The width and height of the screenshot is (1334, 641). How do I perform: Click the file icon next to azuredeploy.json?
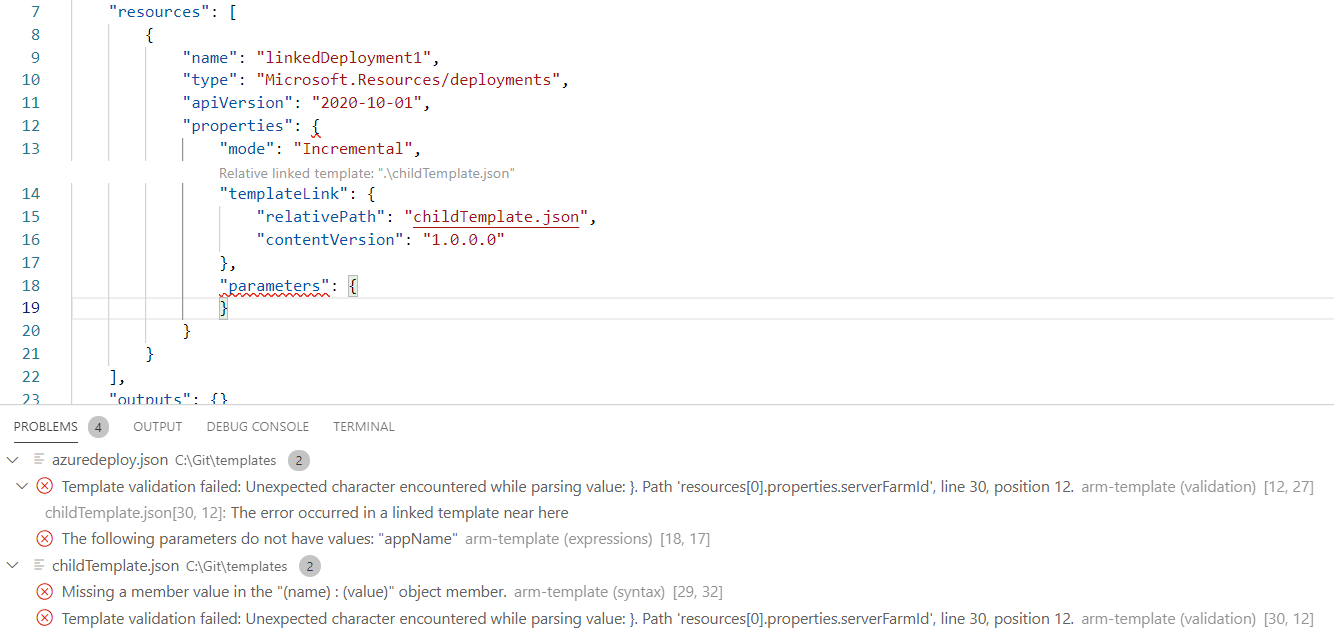click(39, 460)
